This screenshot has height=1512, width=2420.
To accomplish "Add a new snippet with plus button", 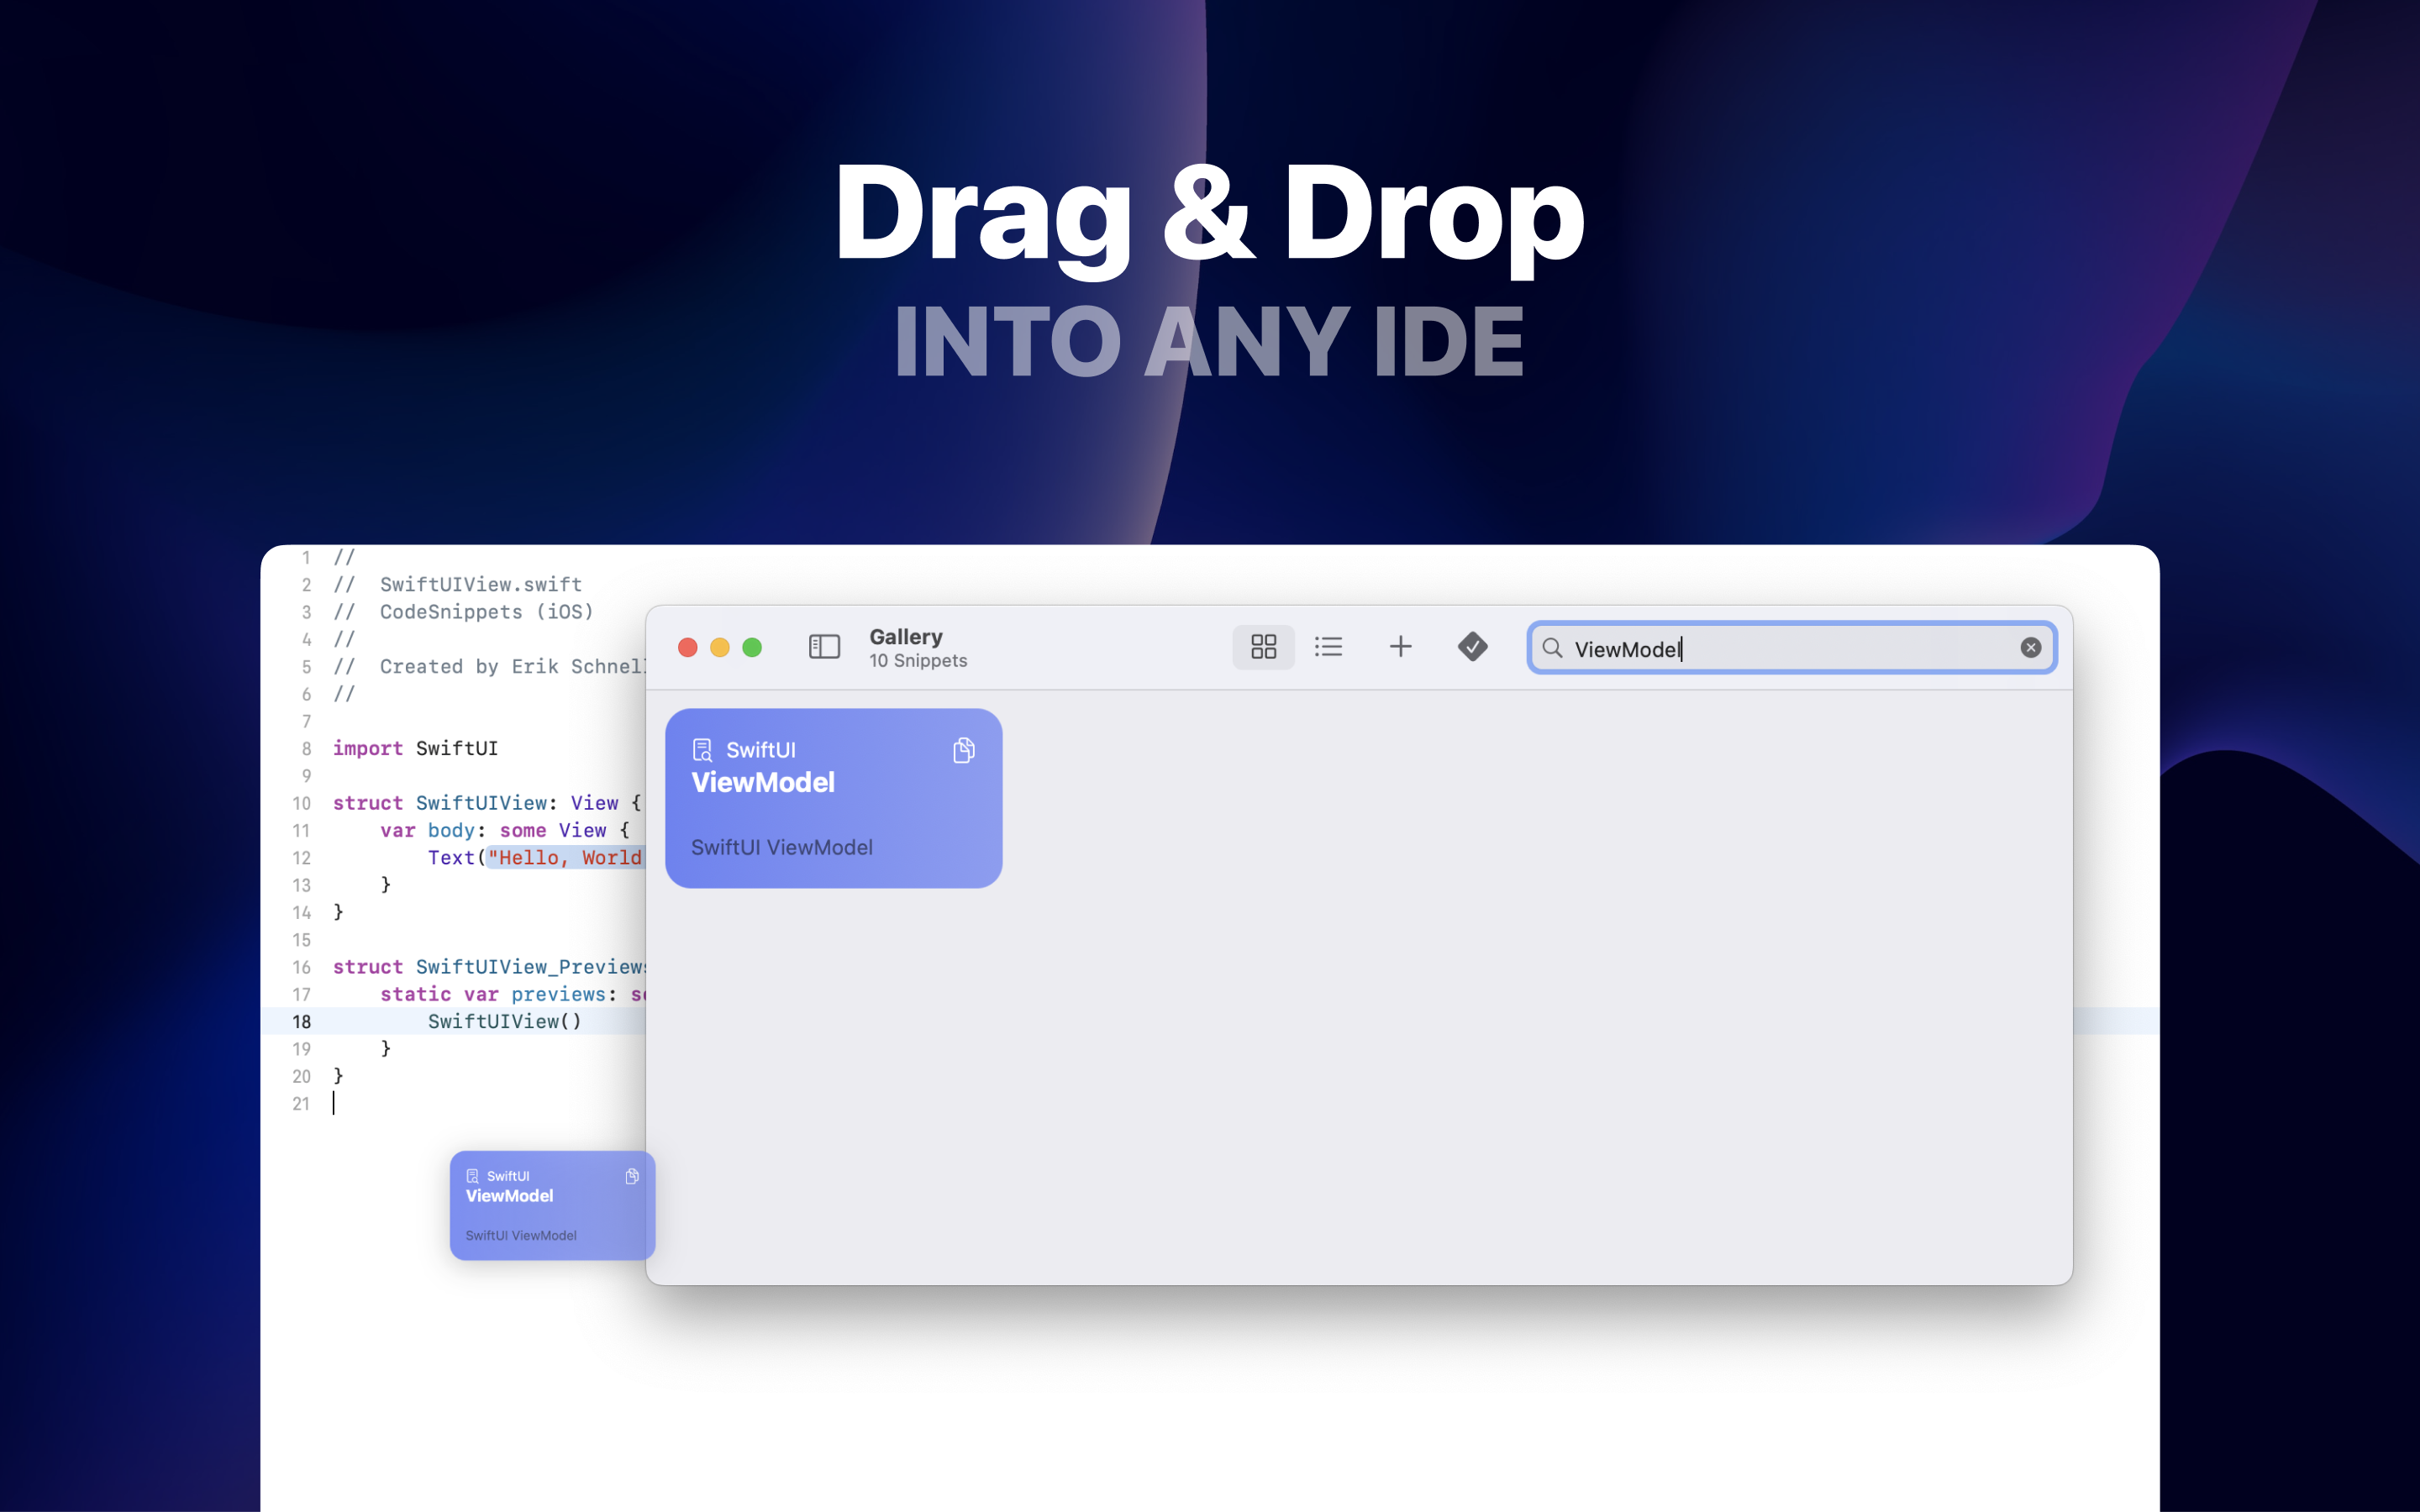I will click(1400, 647).
